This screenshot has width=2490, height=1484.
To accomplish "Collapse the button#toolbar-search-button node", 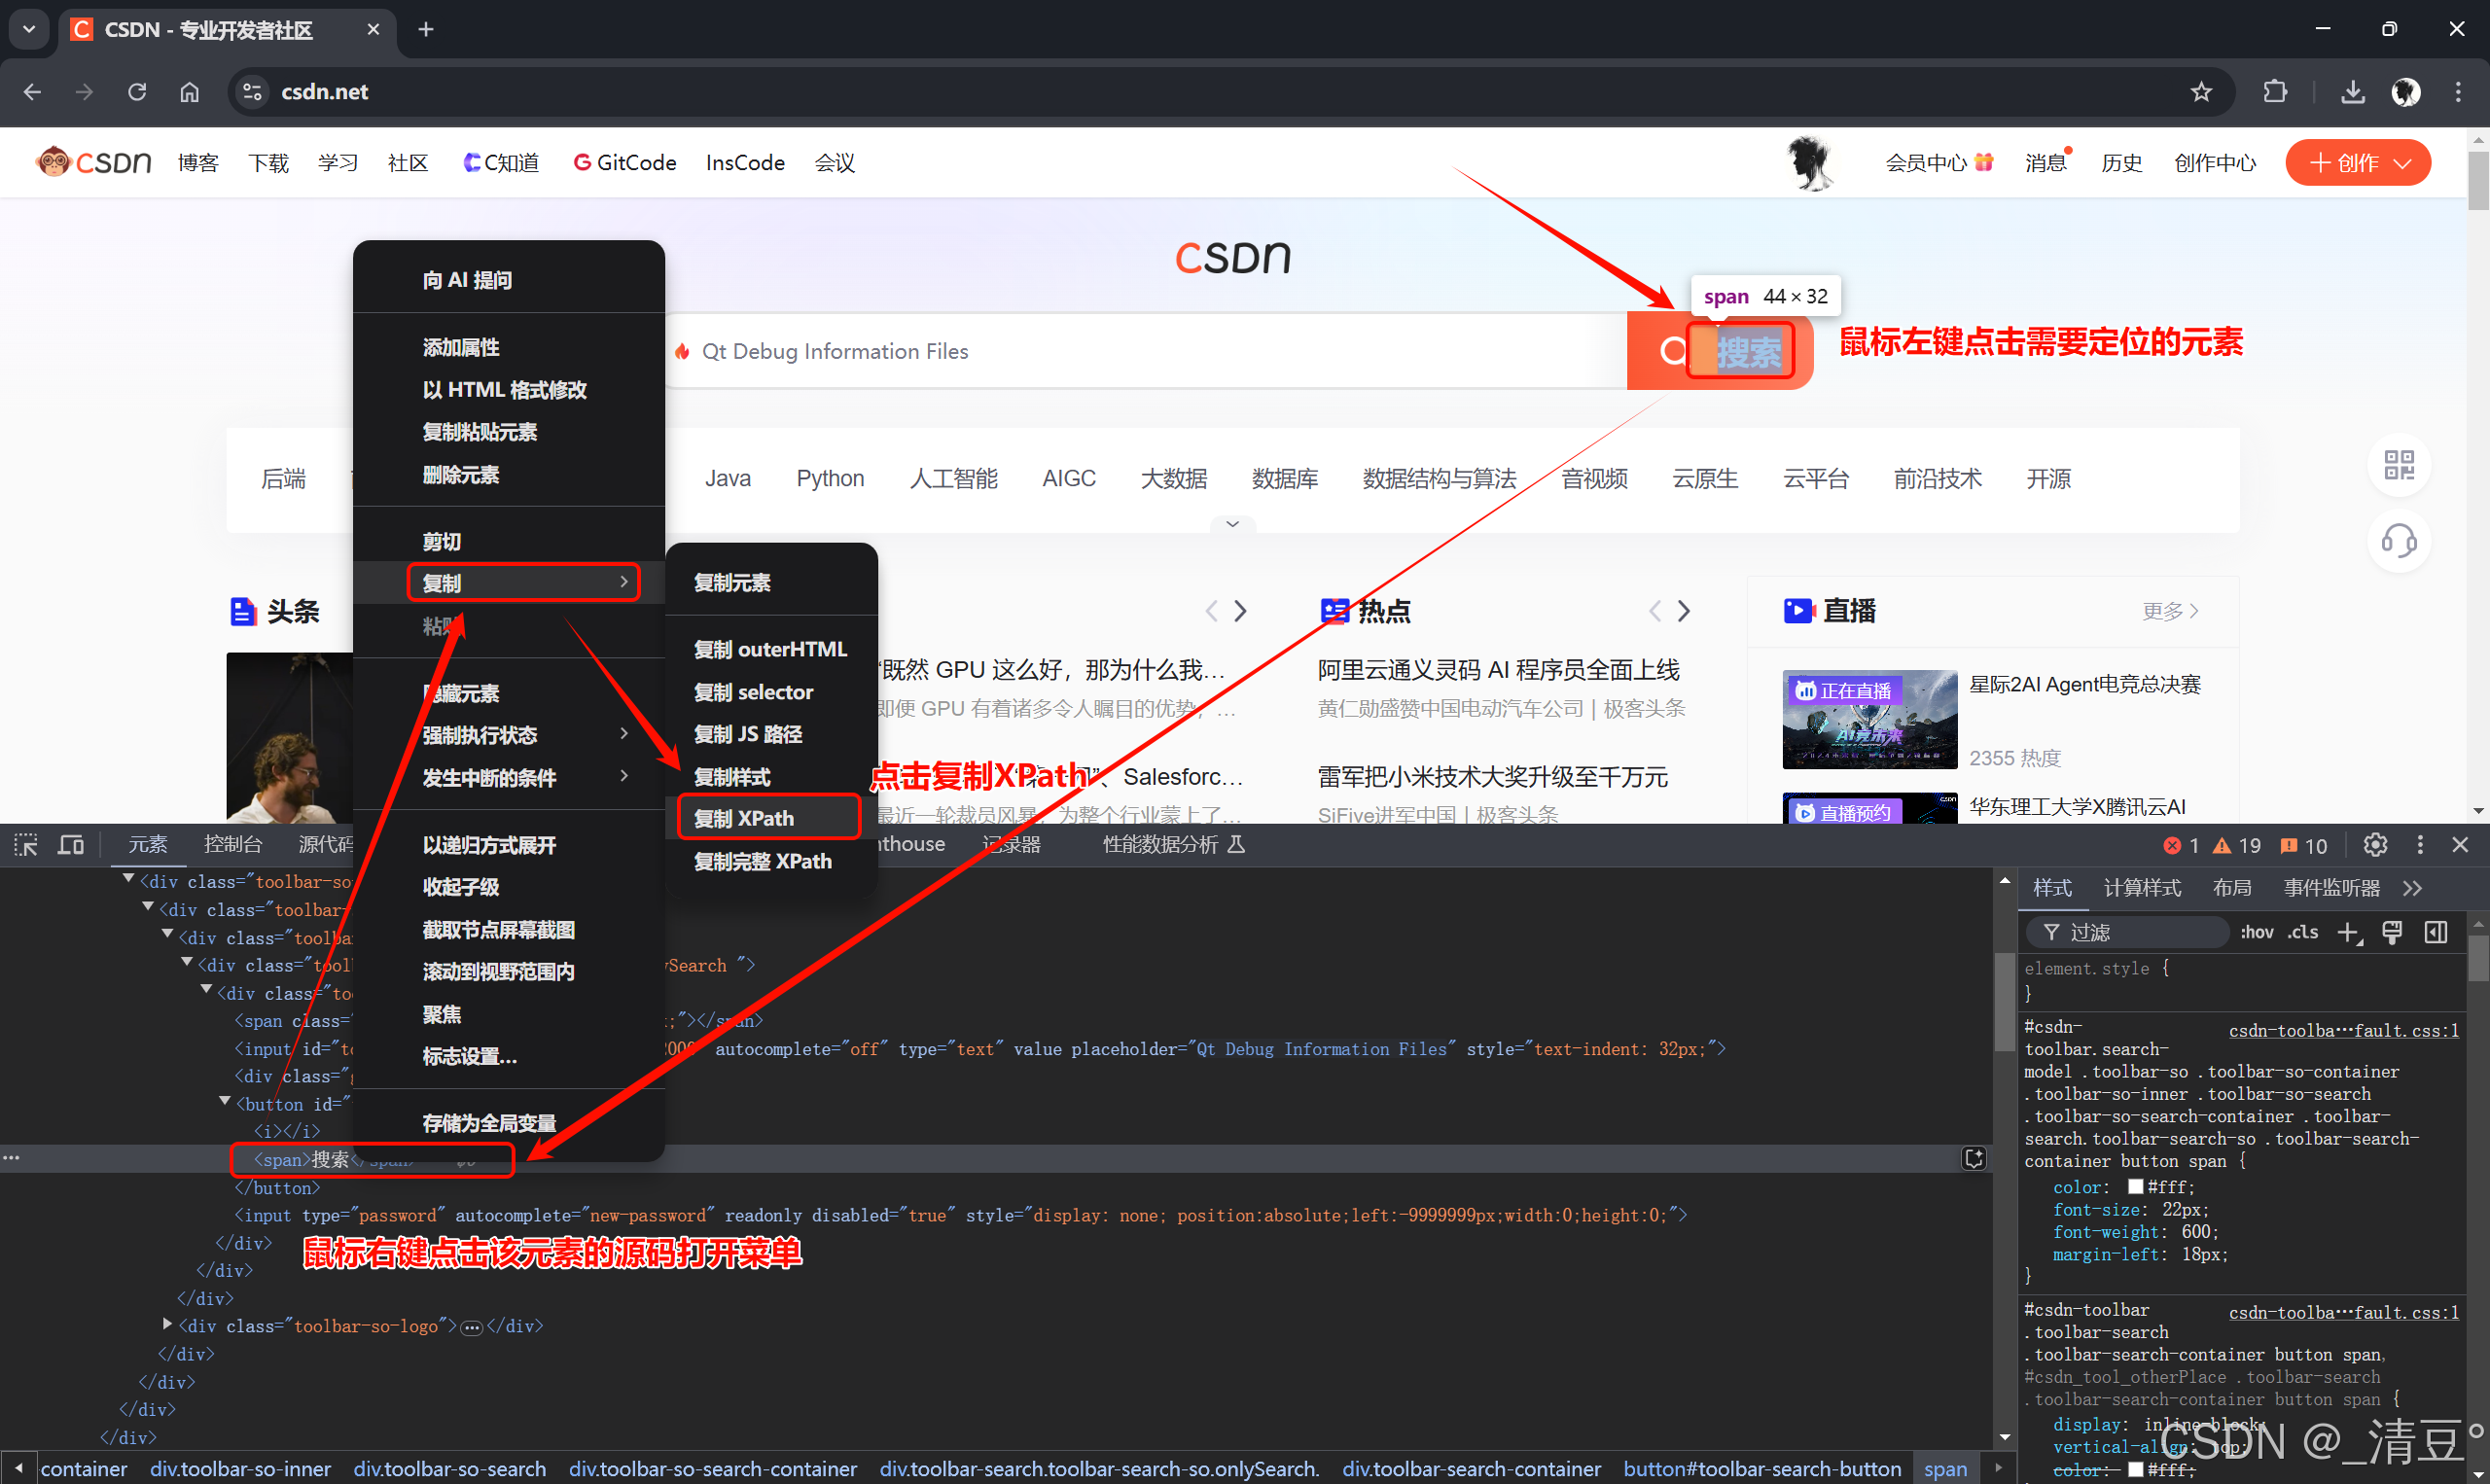I will coord(225,1102).
